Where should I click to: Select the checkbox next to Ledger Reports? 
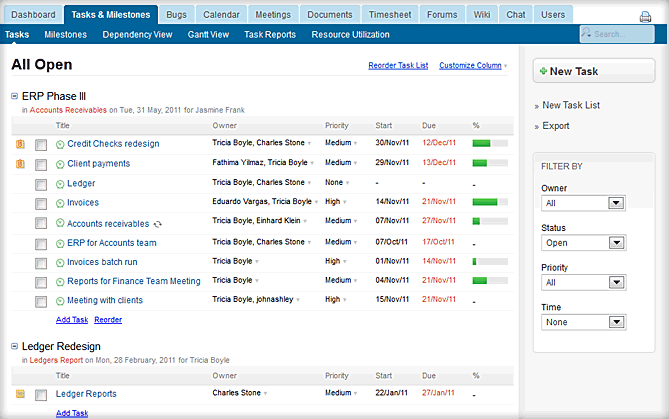(41, 395)
